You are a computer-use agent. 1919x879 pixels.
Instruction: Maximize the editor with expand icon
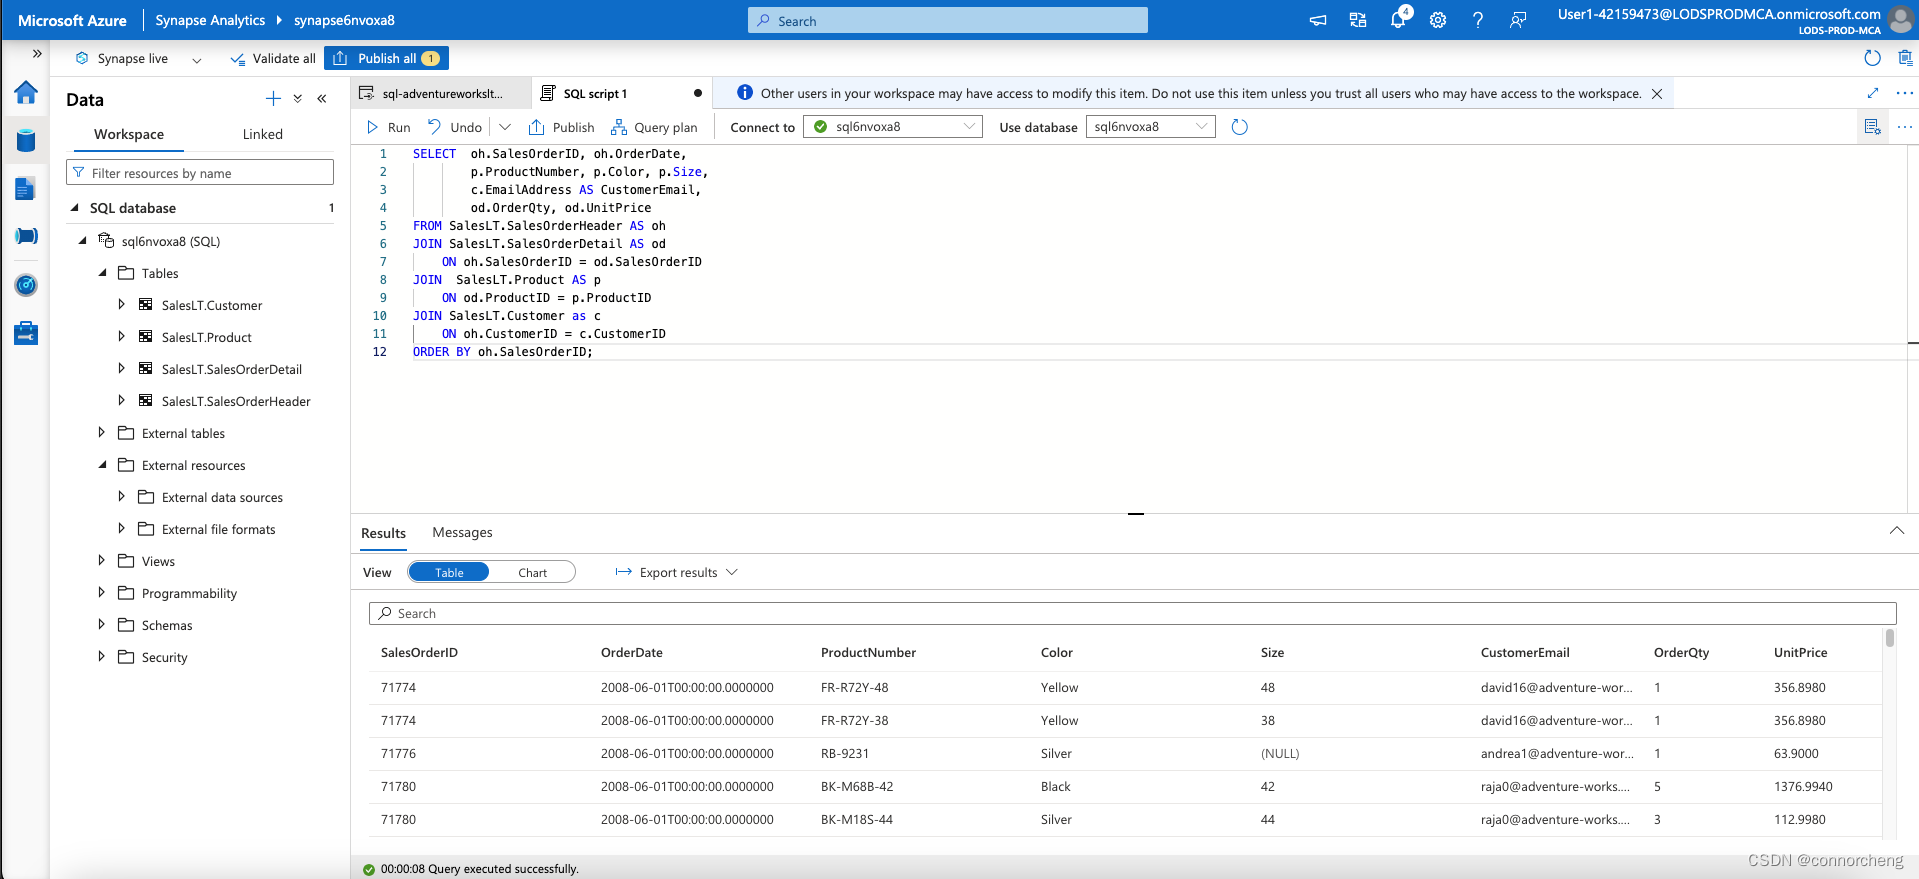tap(1873, 93)
